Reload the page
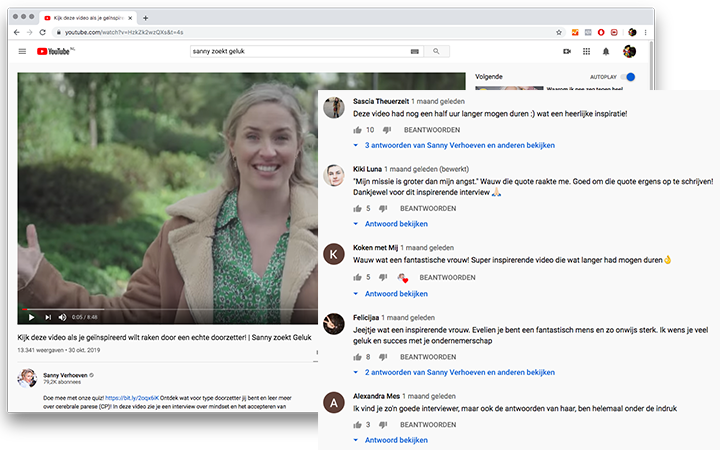720x450 pixels. (x=43, y=32)
